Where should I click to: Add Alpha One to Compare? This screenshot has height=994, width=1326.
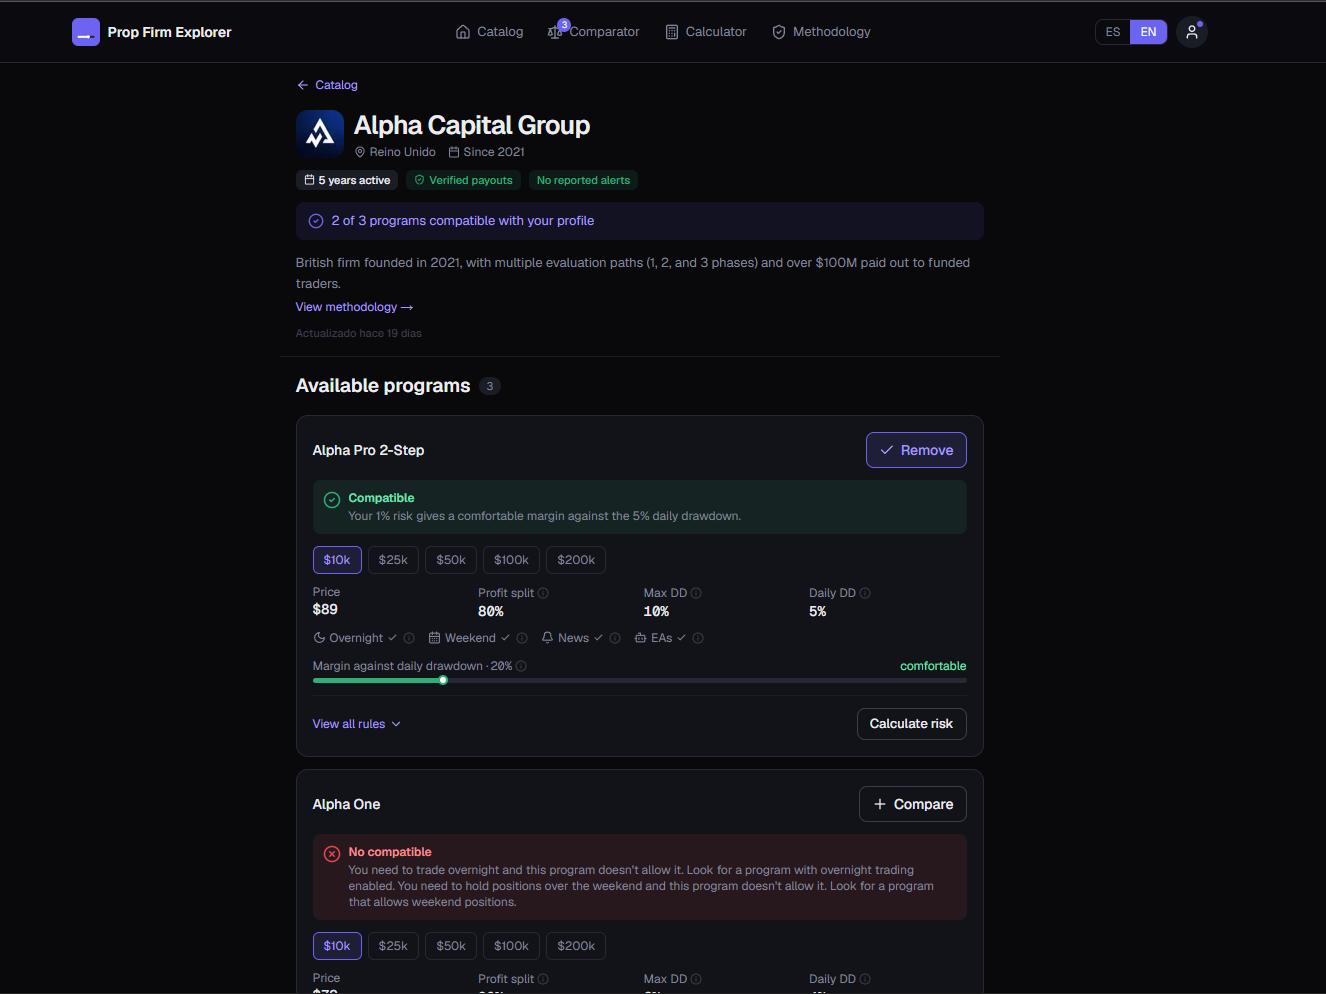913,804
